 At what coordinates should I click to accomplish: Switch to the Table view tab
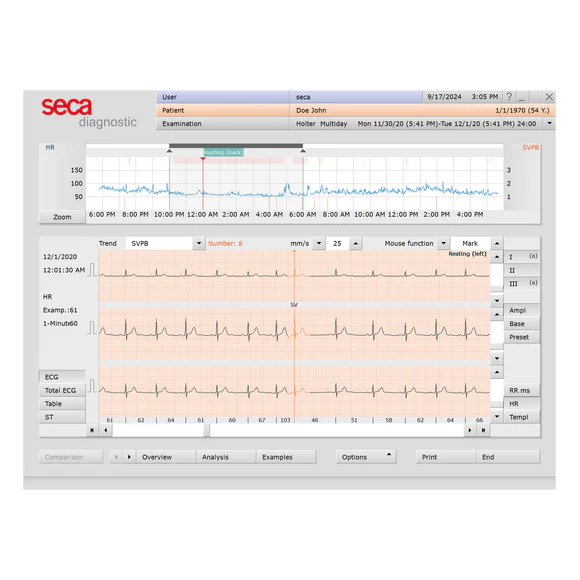click(x=62, y=404)
